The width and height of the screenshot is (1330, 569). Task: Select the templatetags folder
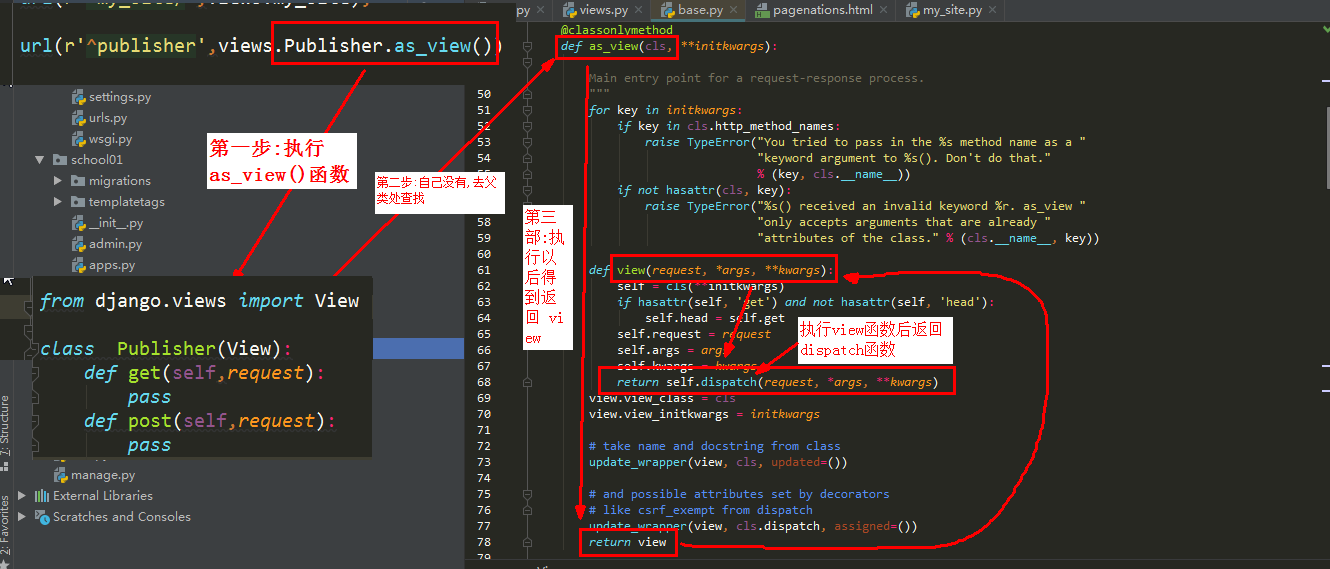pos(127,202)
